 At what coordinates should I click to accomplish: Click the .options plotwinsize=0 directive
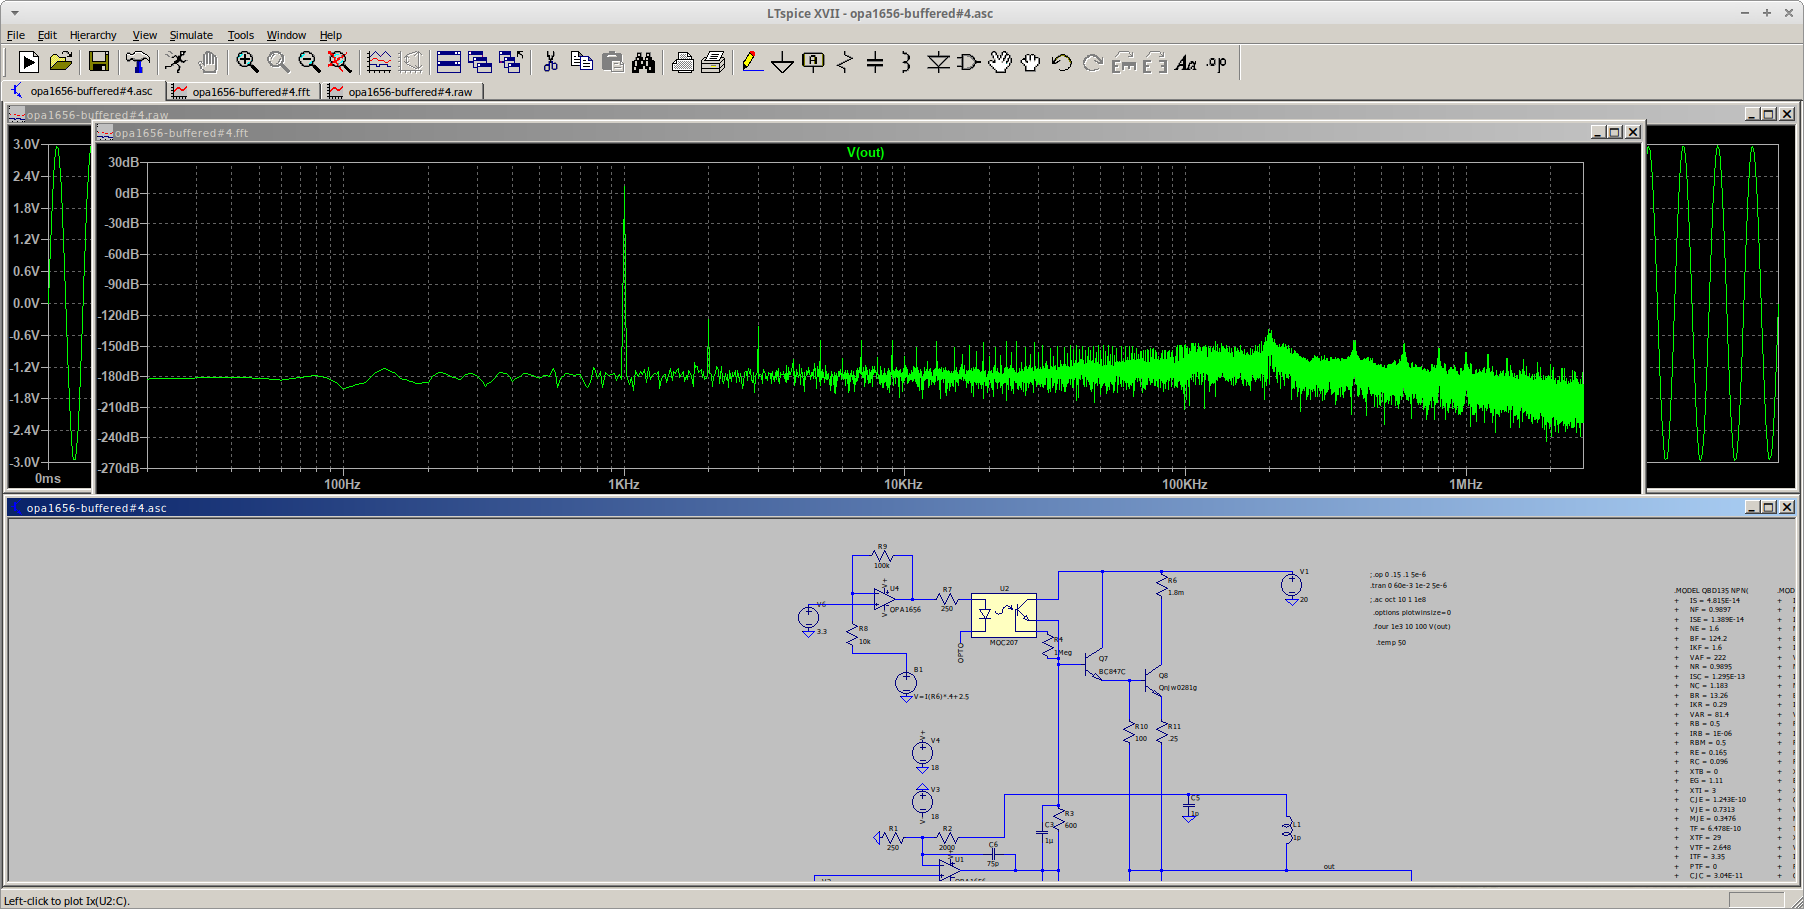pos(1411,612)
